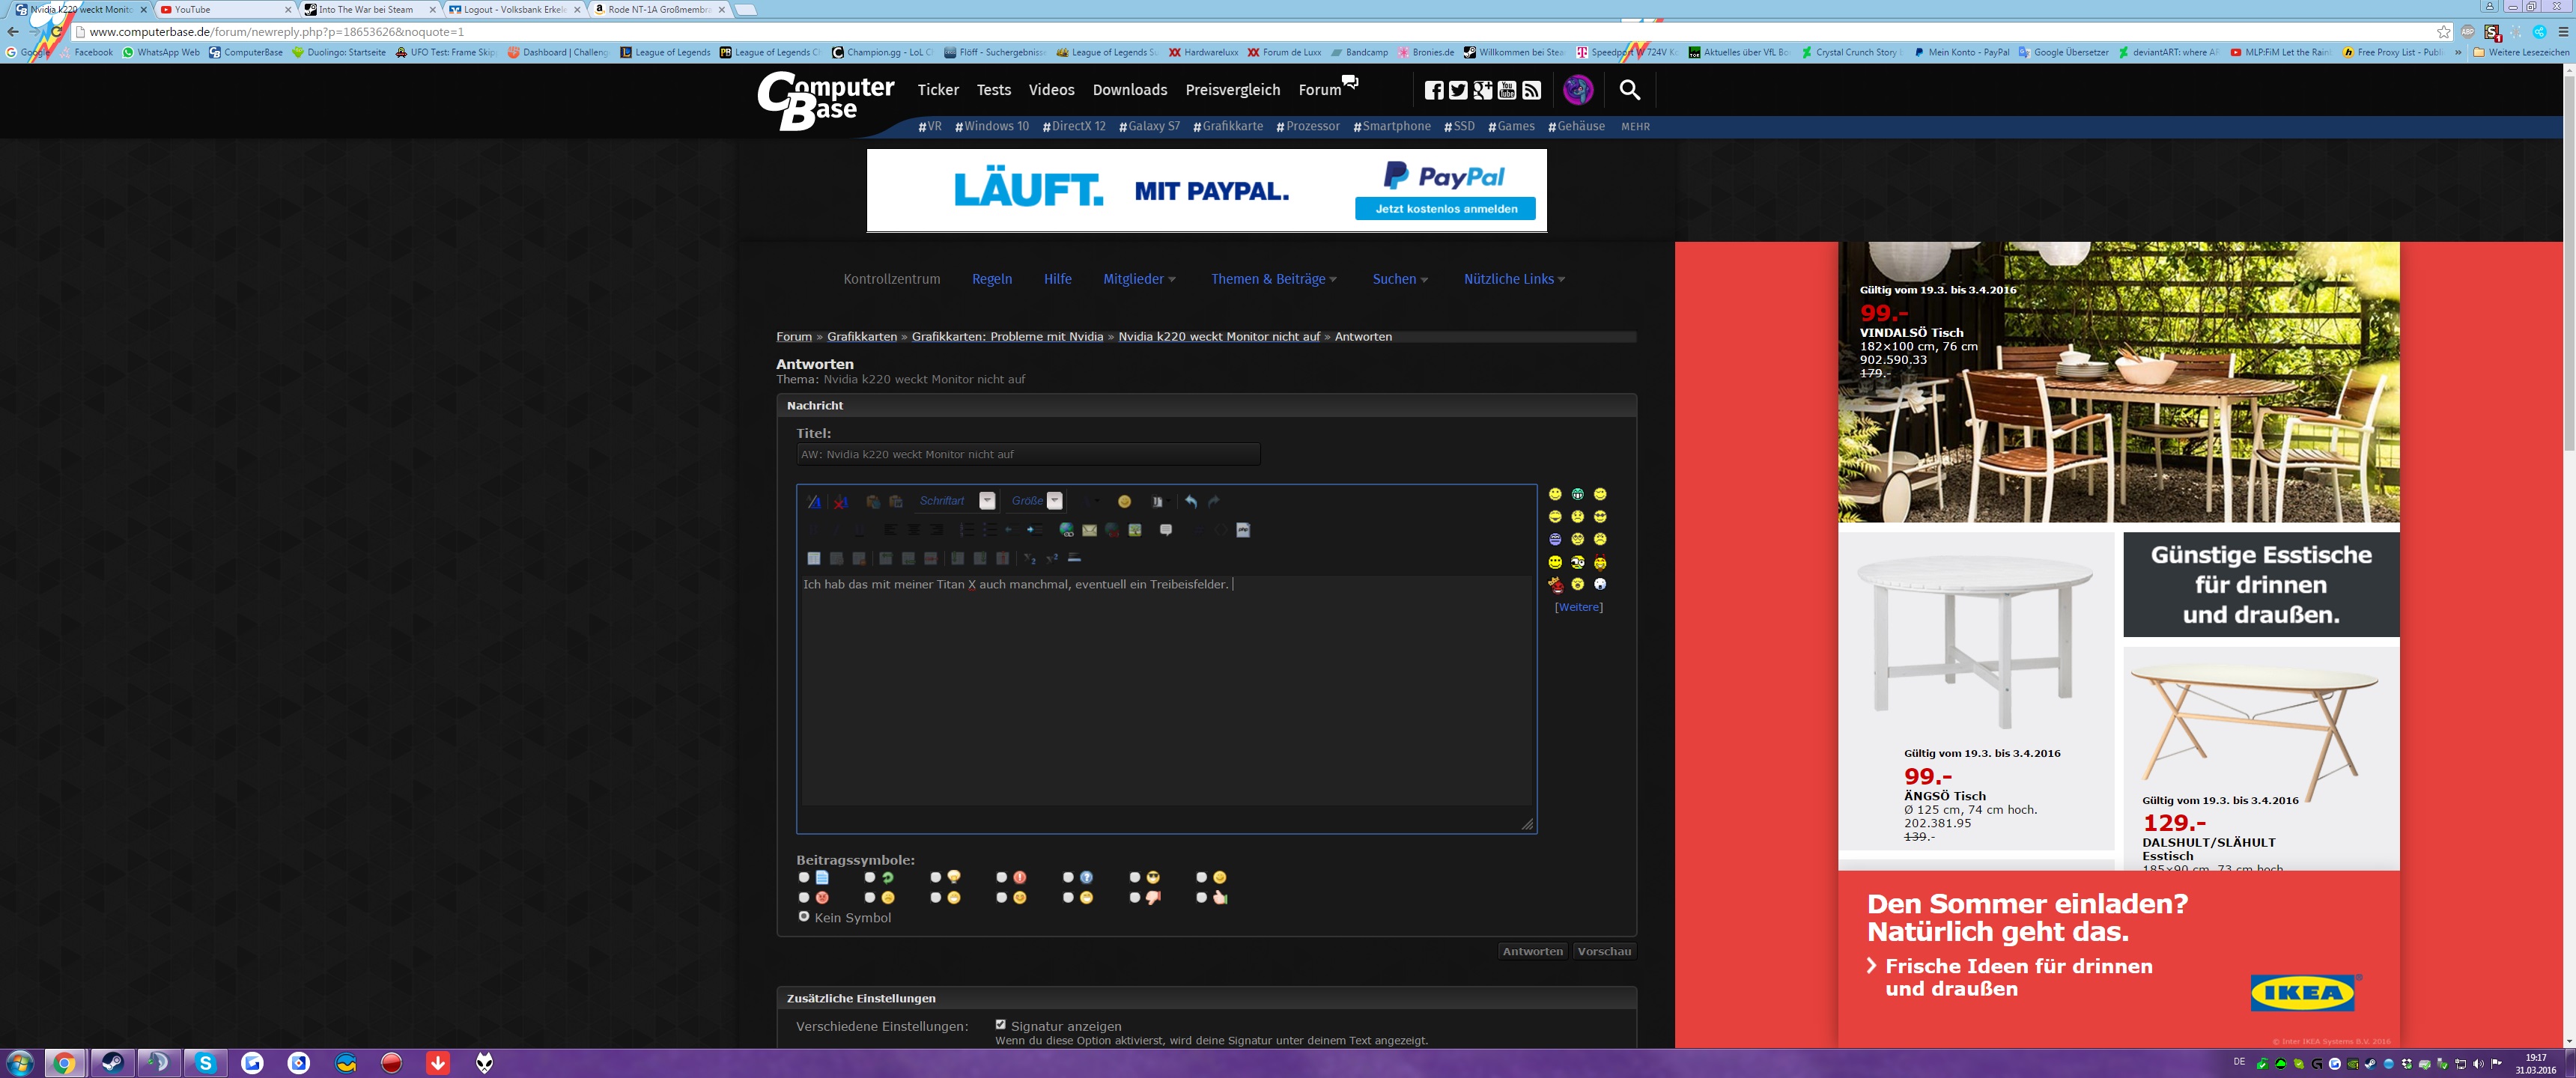Click the undo arrow in editor toolbar
Image resolution: width=2576 pixels, height=1078 pixels.
pos(1190,502)
